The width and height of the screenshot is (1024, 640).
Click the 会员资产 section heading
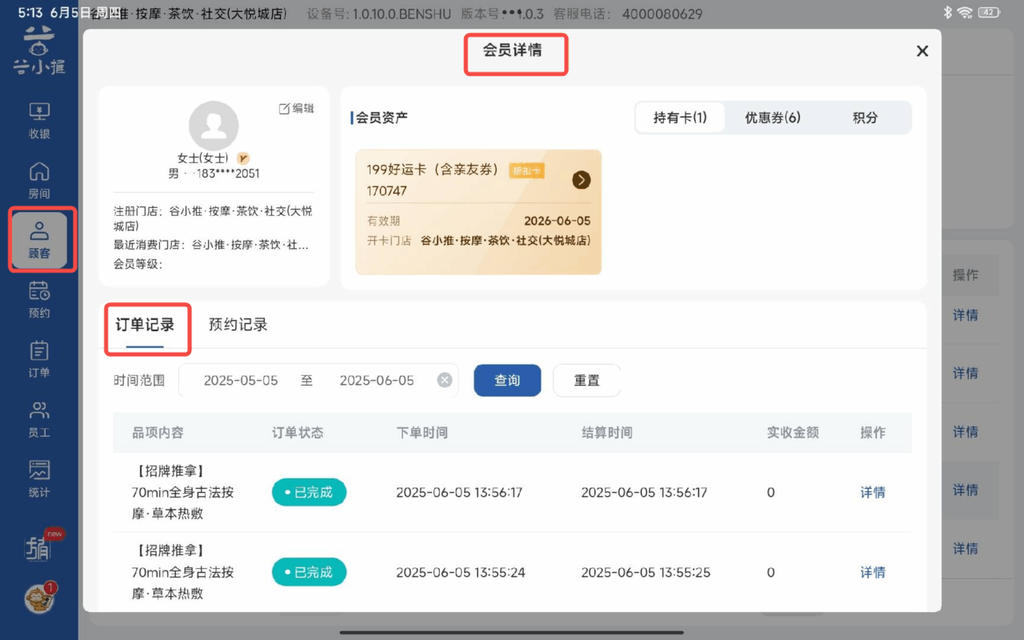(381, 118)
